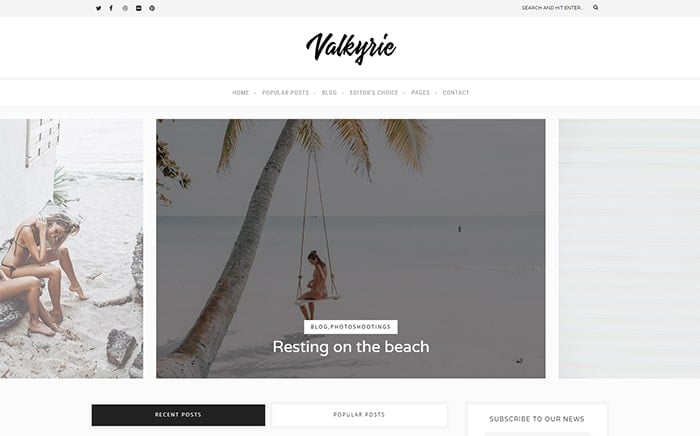
Task: Click the Valkyrie logo
Action: pyautogui.click(x=351, y=48)
